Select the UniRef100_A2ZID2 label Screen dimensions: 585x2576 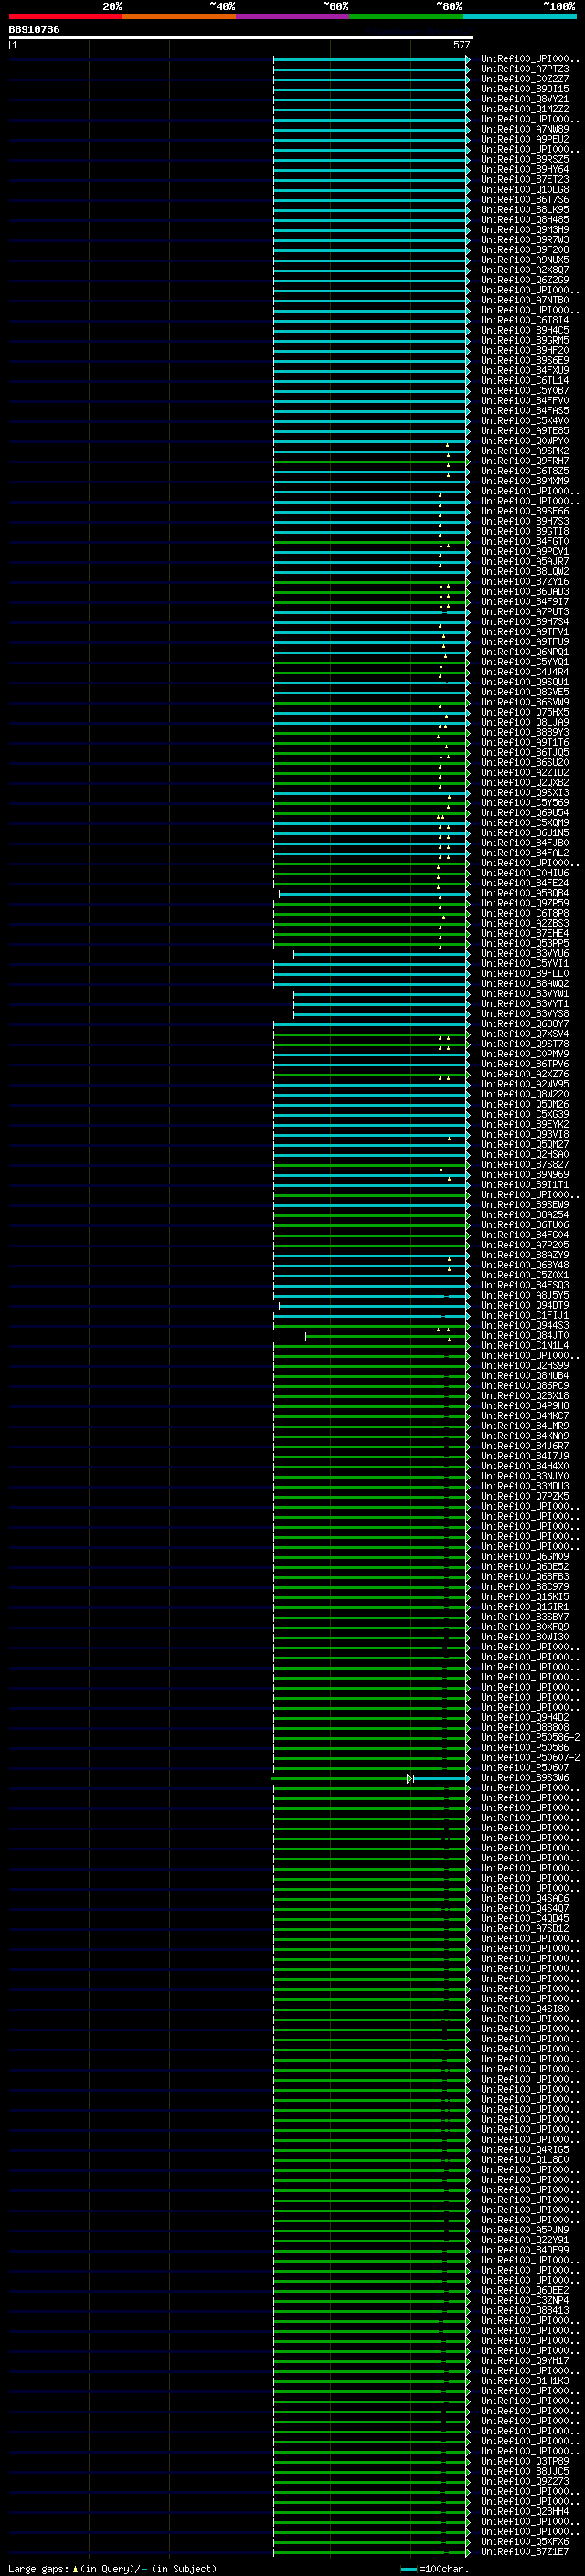tap(524, 772)
